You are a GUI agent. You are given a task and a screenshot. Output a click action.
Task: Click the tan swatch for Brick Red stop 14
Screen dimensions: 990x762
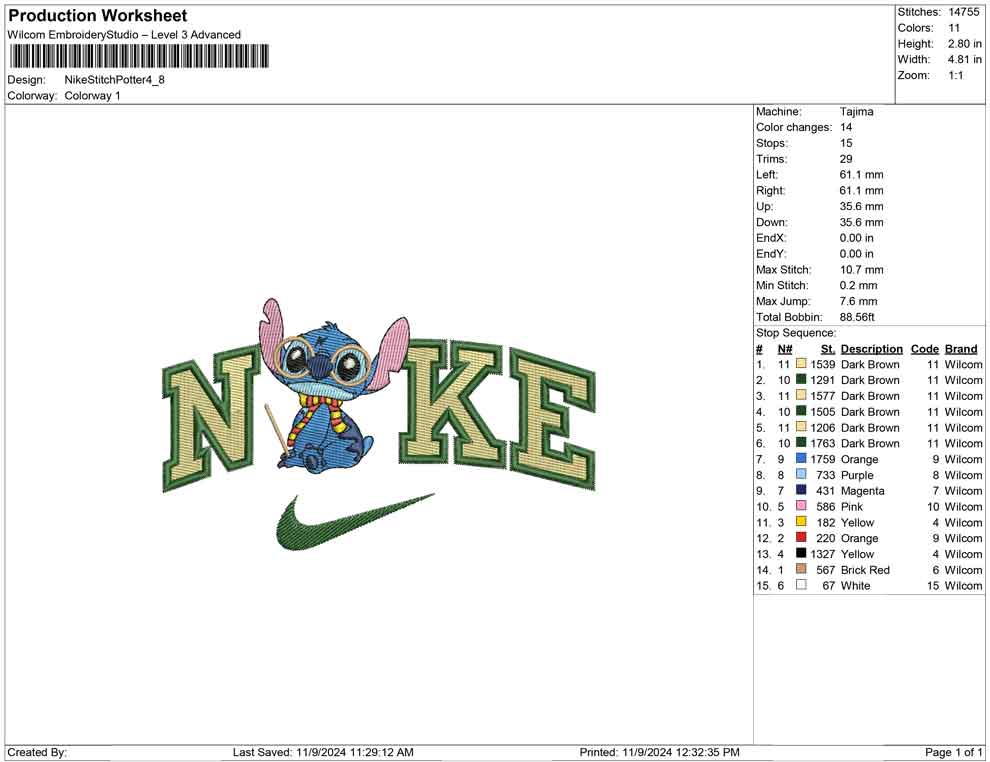pos(801,569)
